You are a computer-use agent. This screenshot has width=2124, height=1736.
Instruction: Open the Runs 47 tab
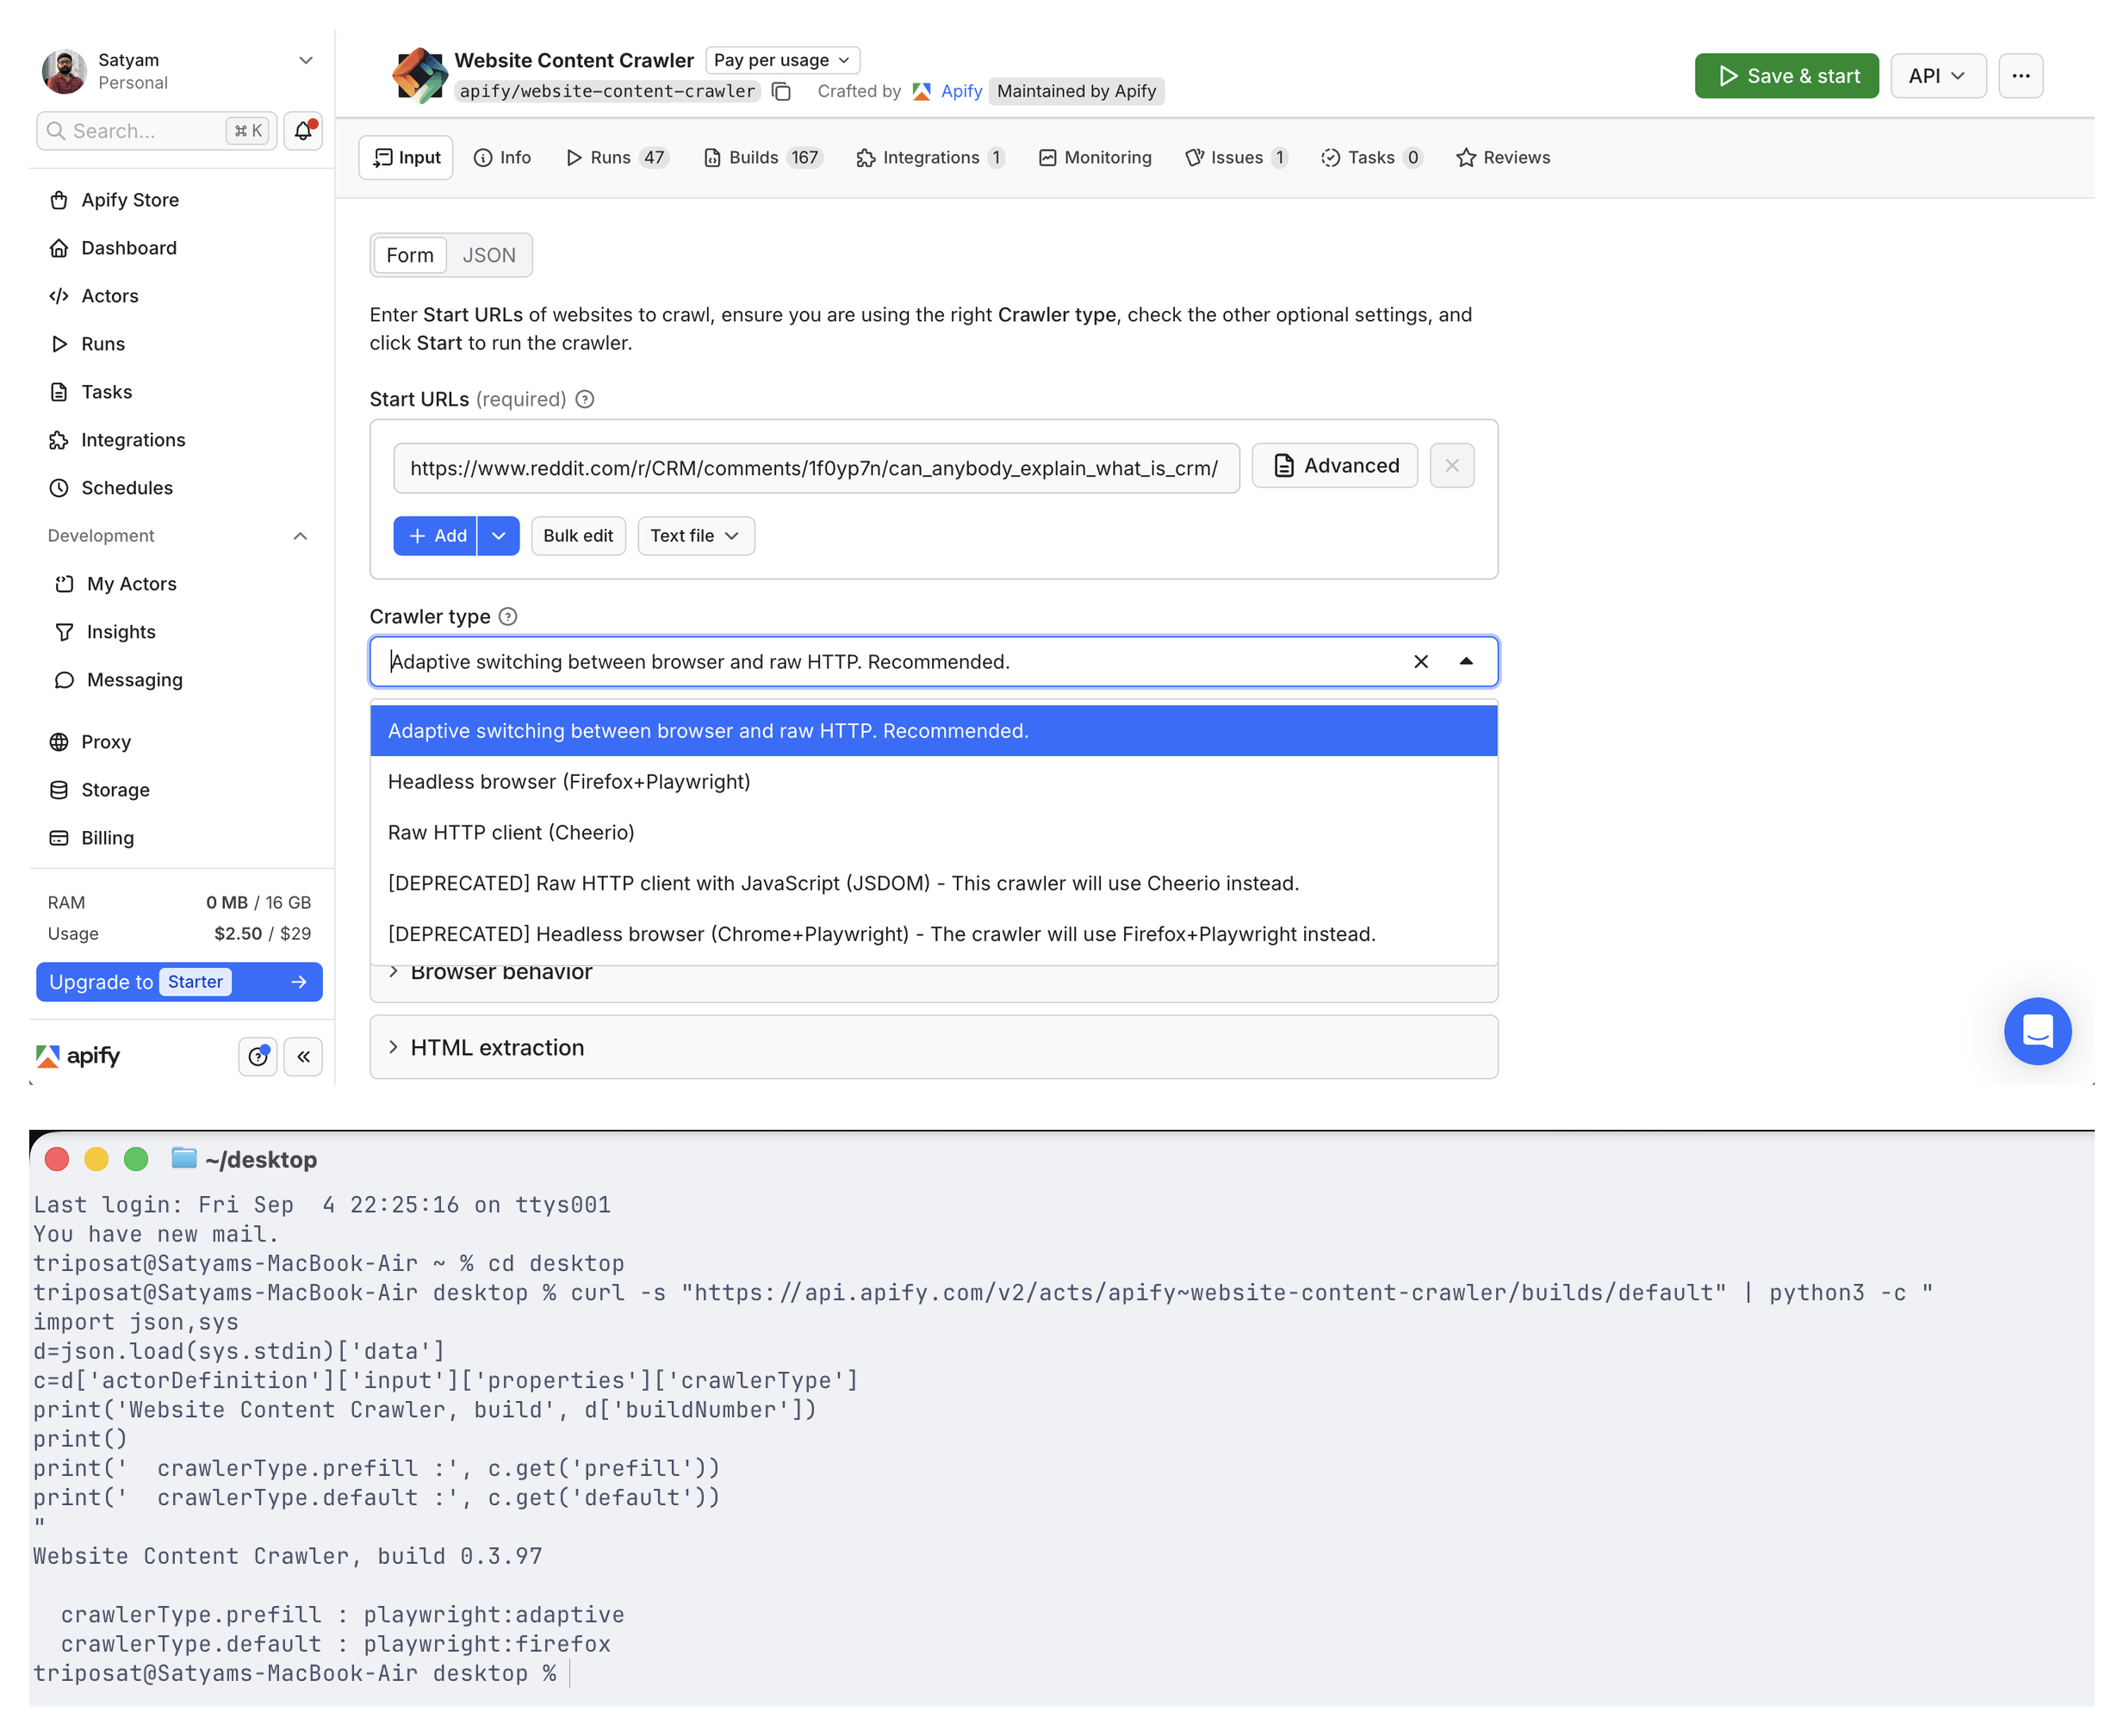[617, 158]
